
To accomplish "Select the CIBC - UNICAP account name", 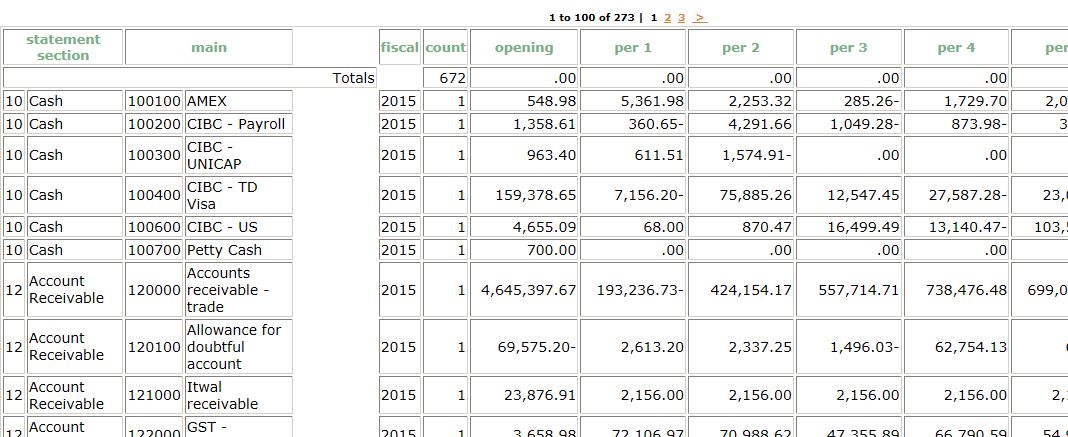I will (214, 155).
